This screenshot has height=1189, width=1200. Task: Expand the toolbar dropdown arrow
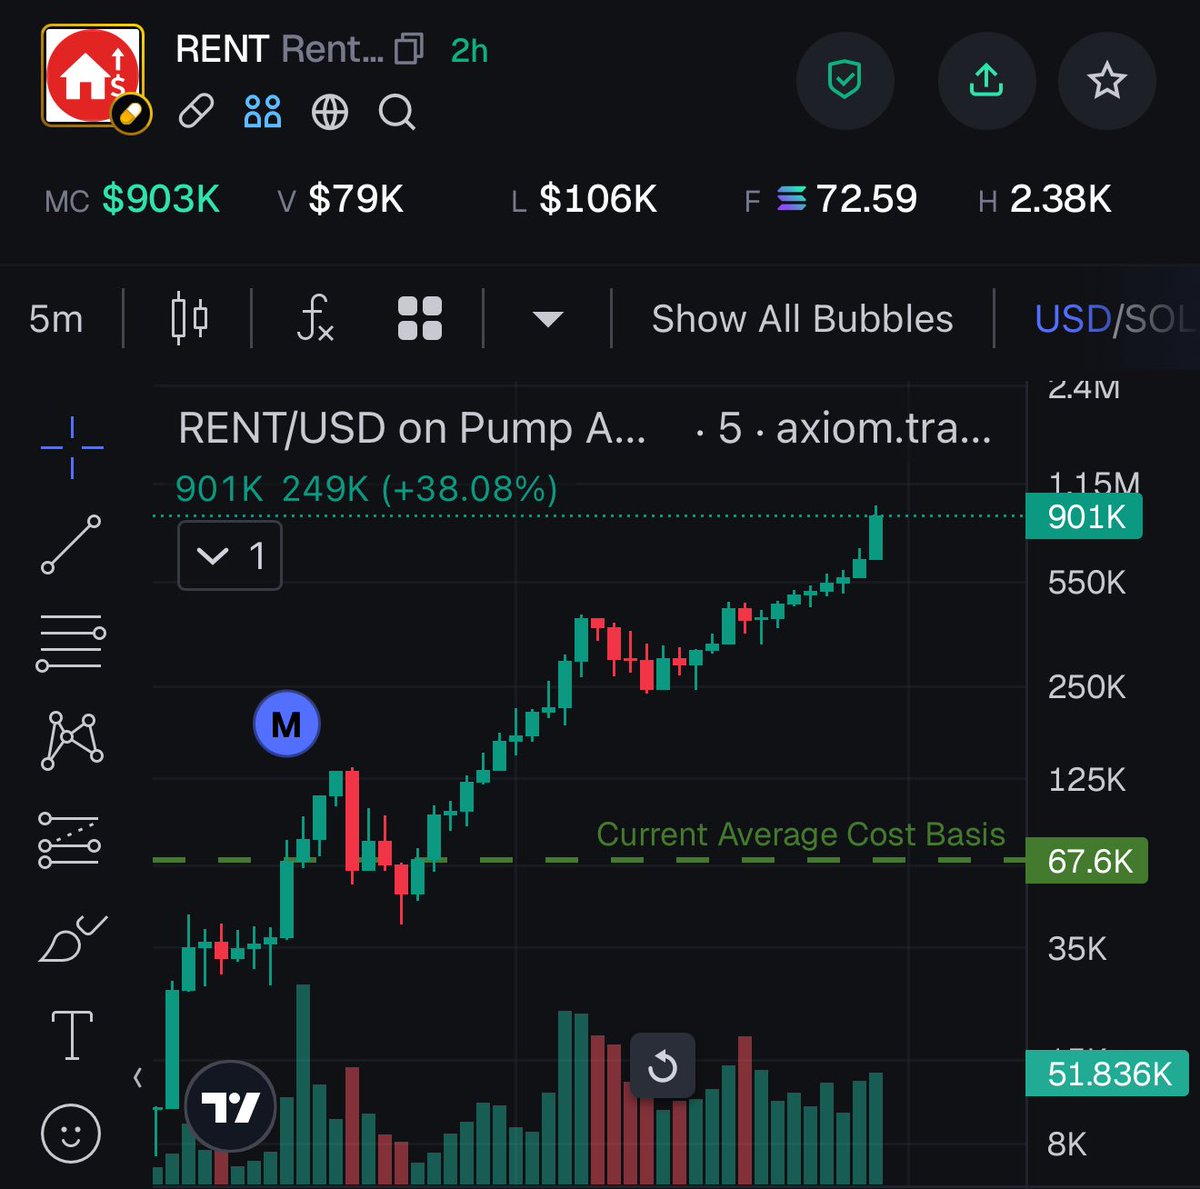[548, 320]
